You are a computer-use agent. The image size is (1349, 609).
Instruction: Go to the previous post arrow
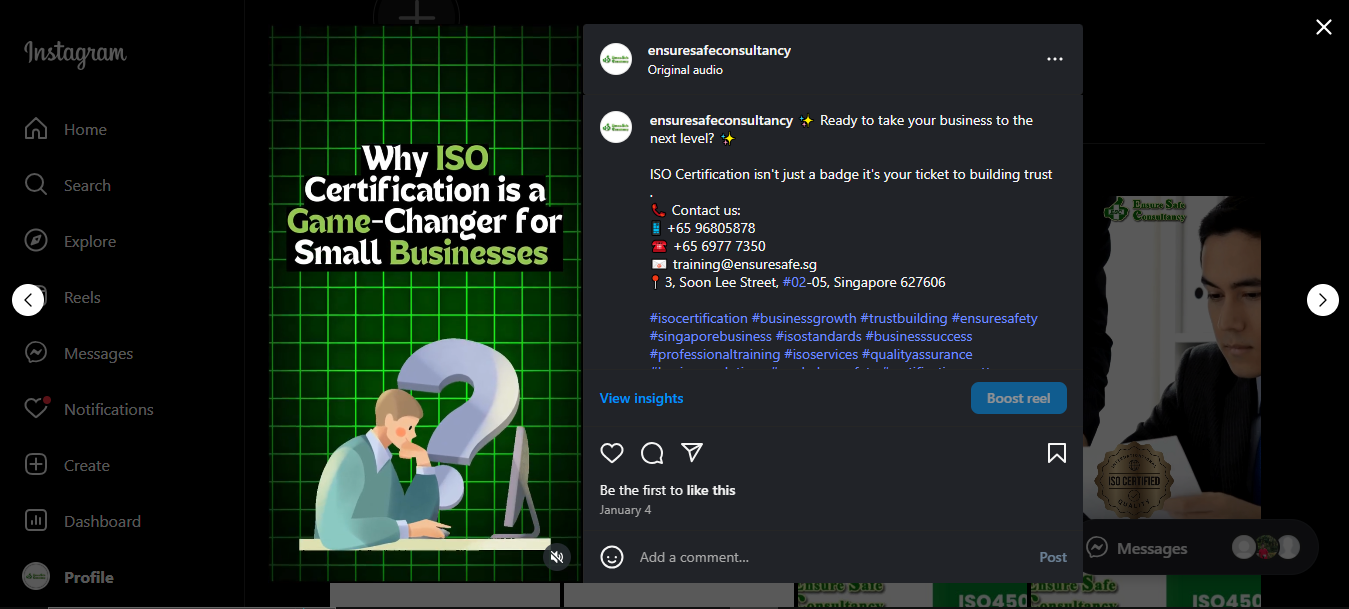tap(28, 299)
